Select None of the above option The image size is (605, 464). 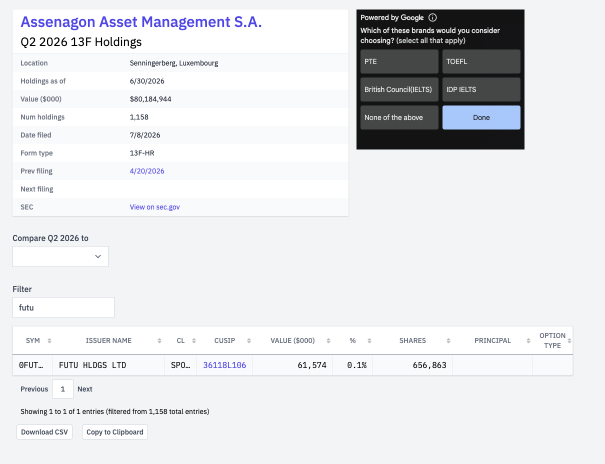point(399,118)
